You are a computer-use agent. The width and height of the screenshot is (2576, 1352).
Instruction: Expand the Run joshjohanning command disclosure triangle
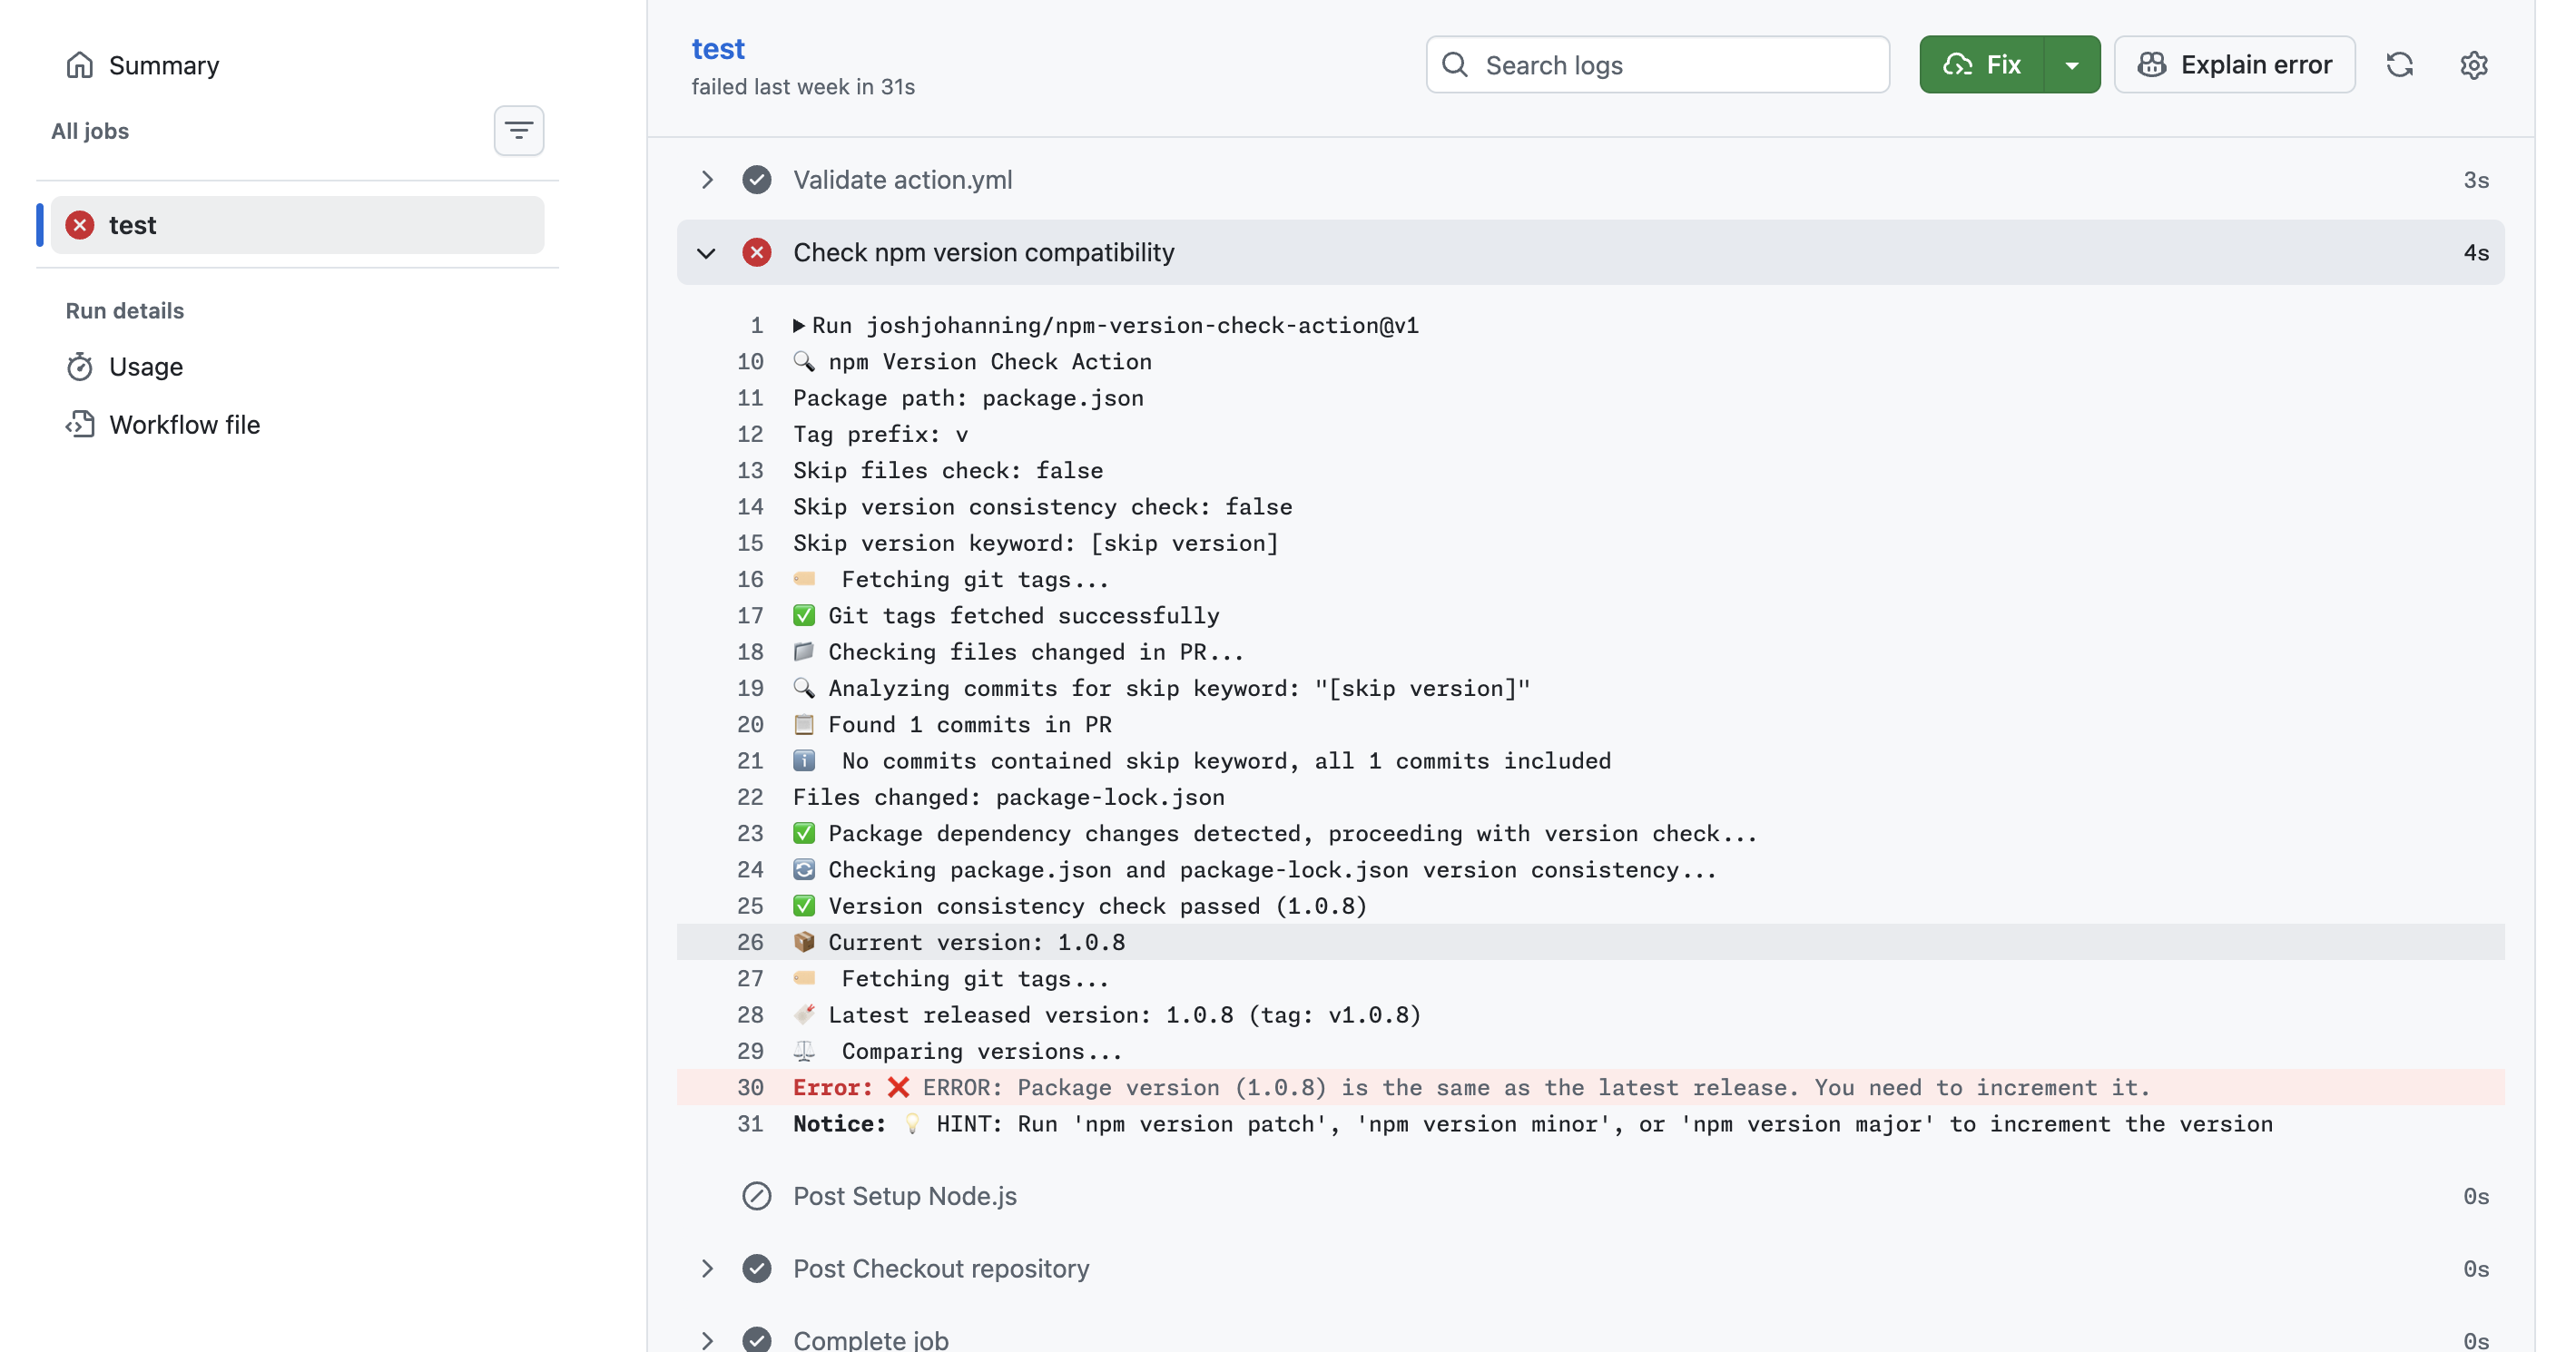pos(798,326)
